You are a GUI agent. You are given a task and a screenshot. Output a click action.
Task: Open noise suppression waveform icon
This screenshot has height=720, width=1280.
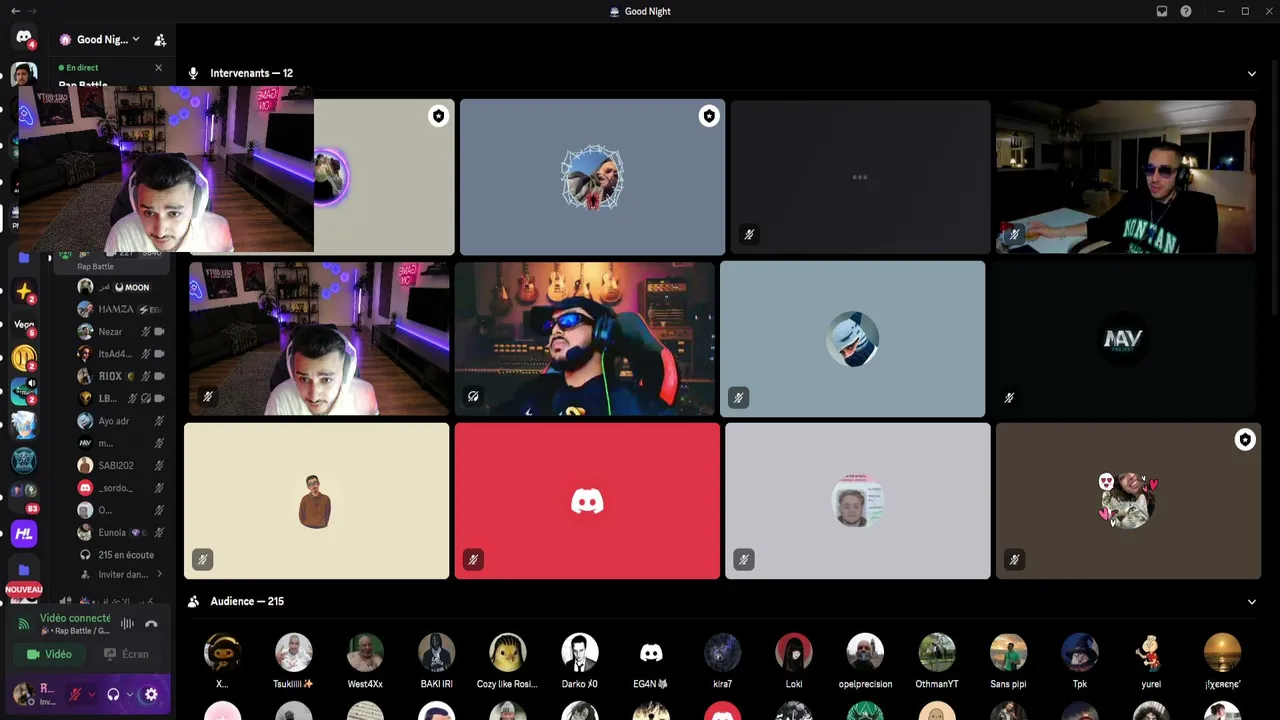(x=127, y=624)
